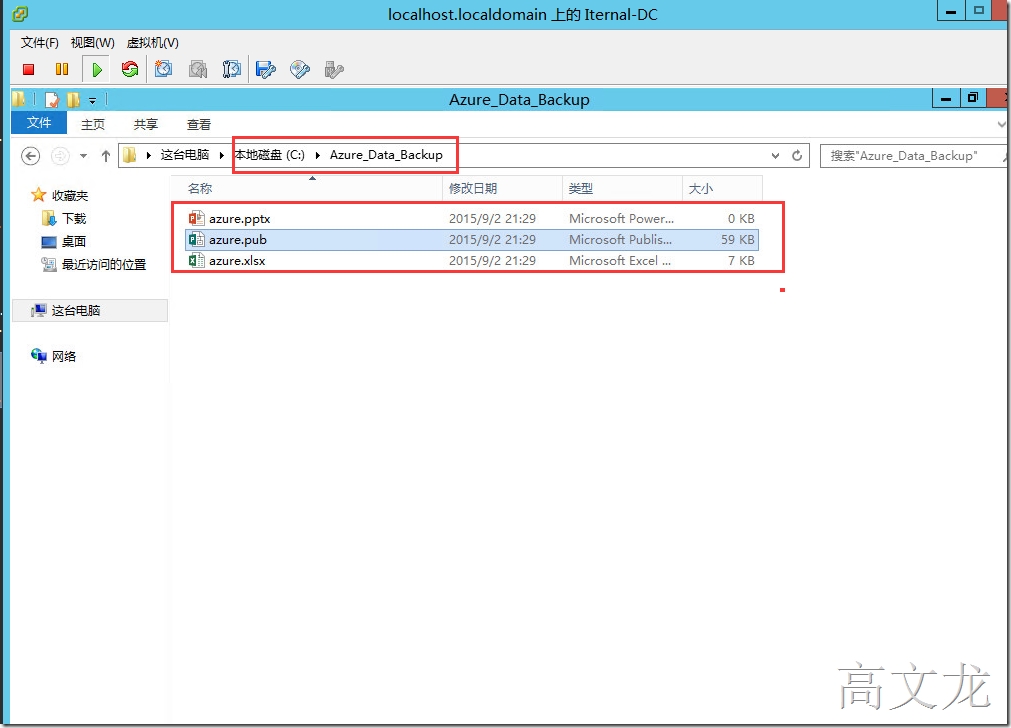Sort files by the 大小 column header
Image resolution: width=1011 pixels, height=728 pixels.
[x=722, y=188]
